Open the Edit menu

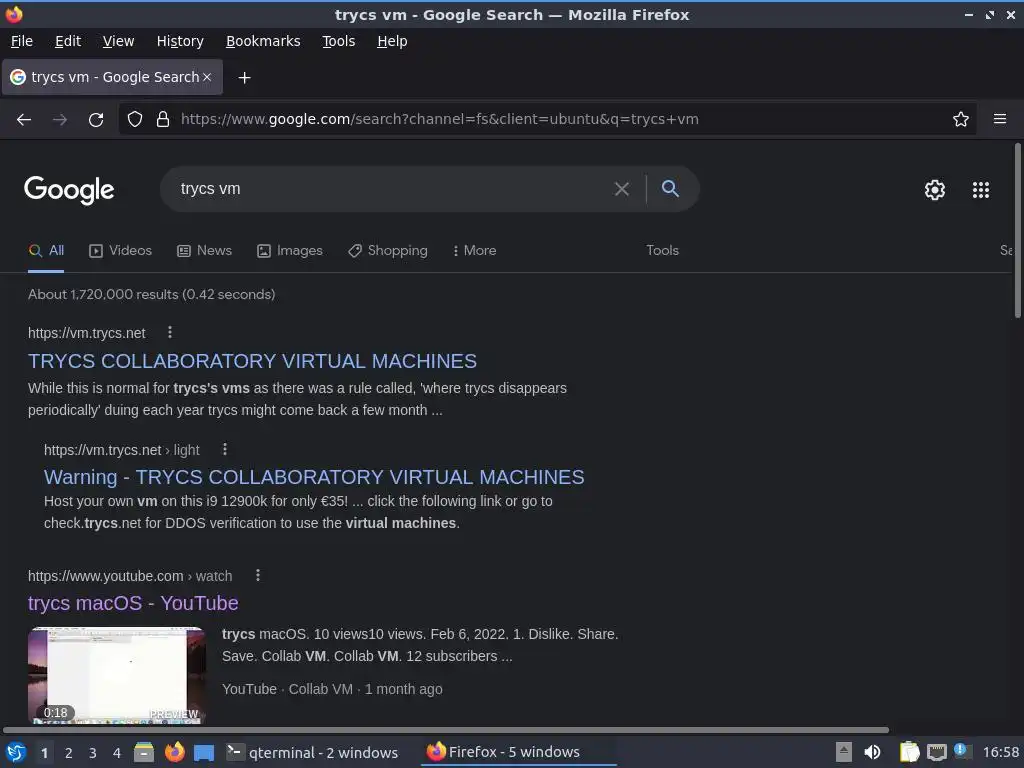68,41
